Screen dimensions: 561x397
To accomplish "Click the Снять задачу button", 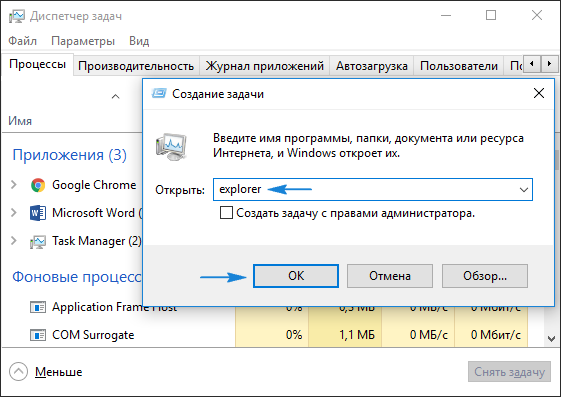I will (509, 372).
